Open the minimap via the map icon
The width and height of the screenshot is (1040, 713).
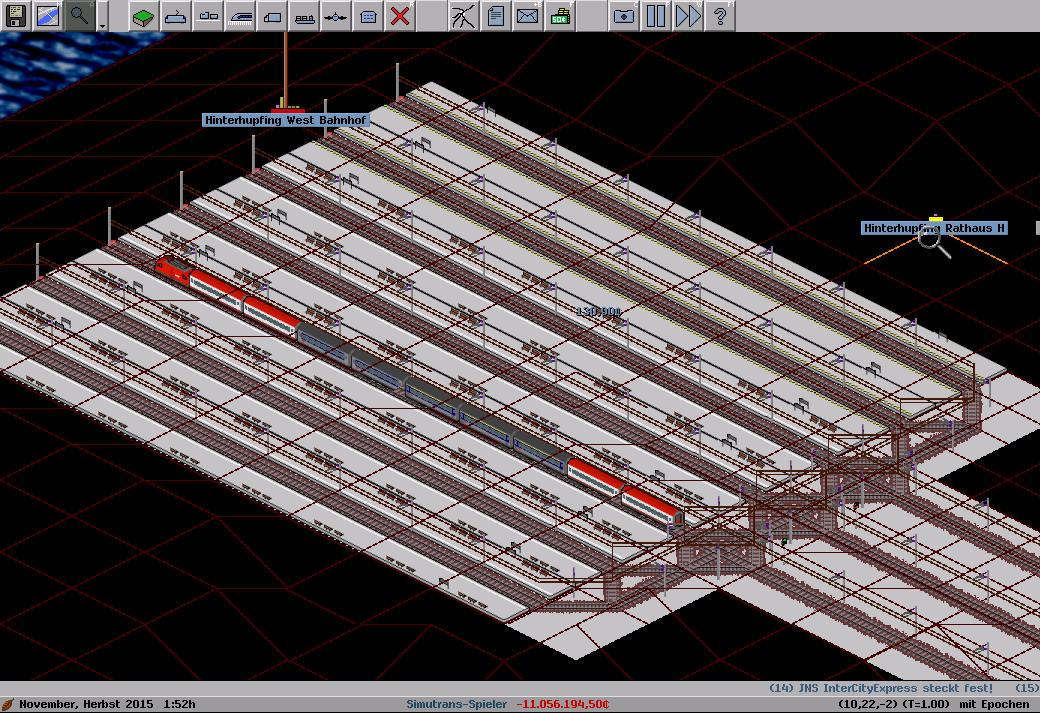48,15
